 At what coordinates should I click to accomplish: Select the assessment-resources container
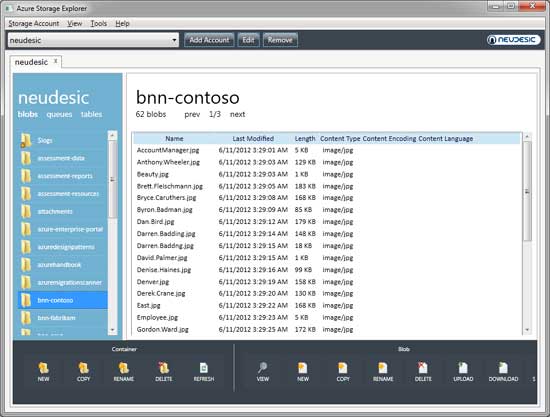(x=63, y=194)
